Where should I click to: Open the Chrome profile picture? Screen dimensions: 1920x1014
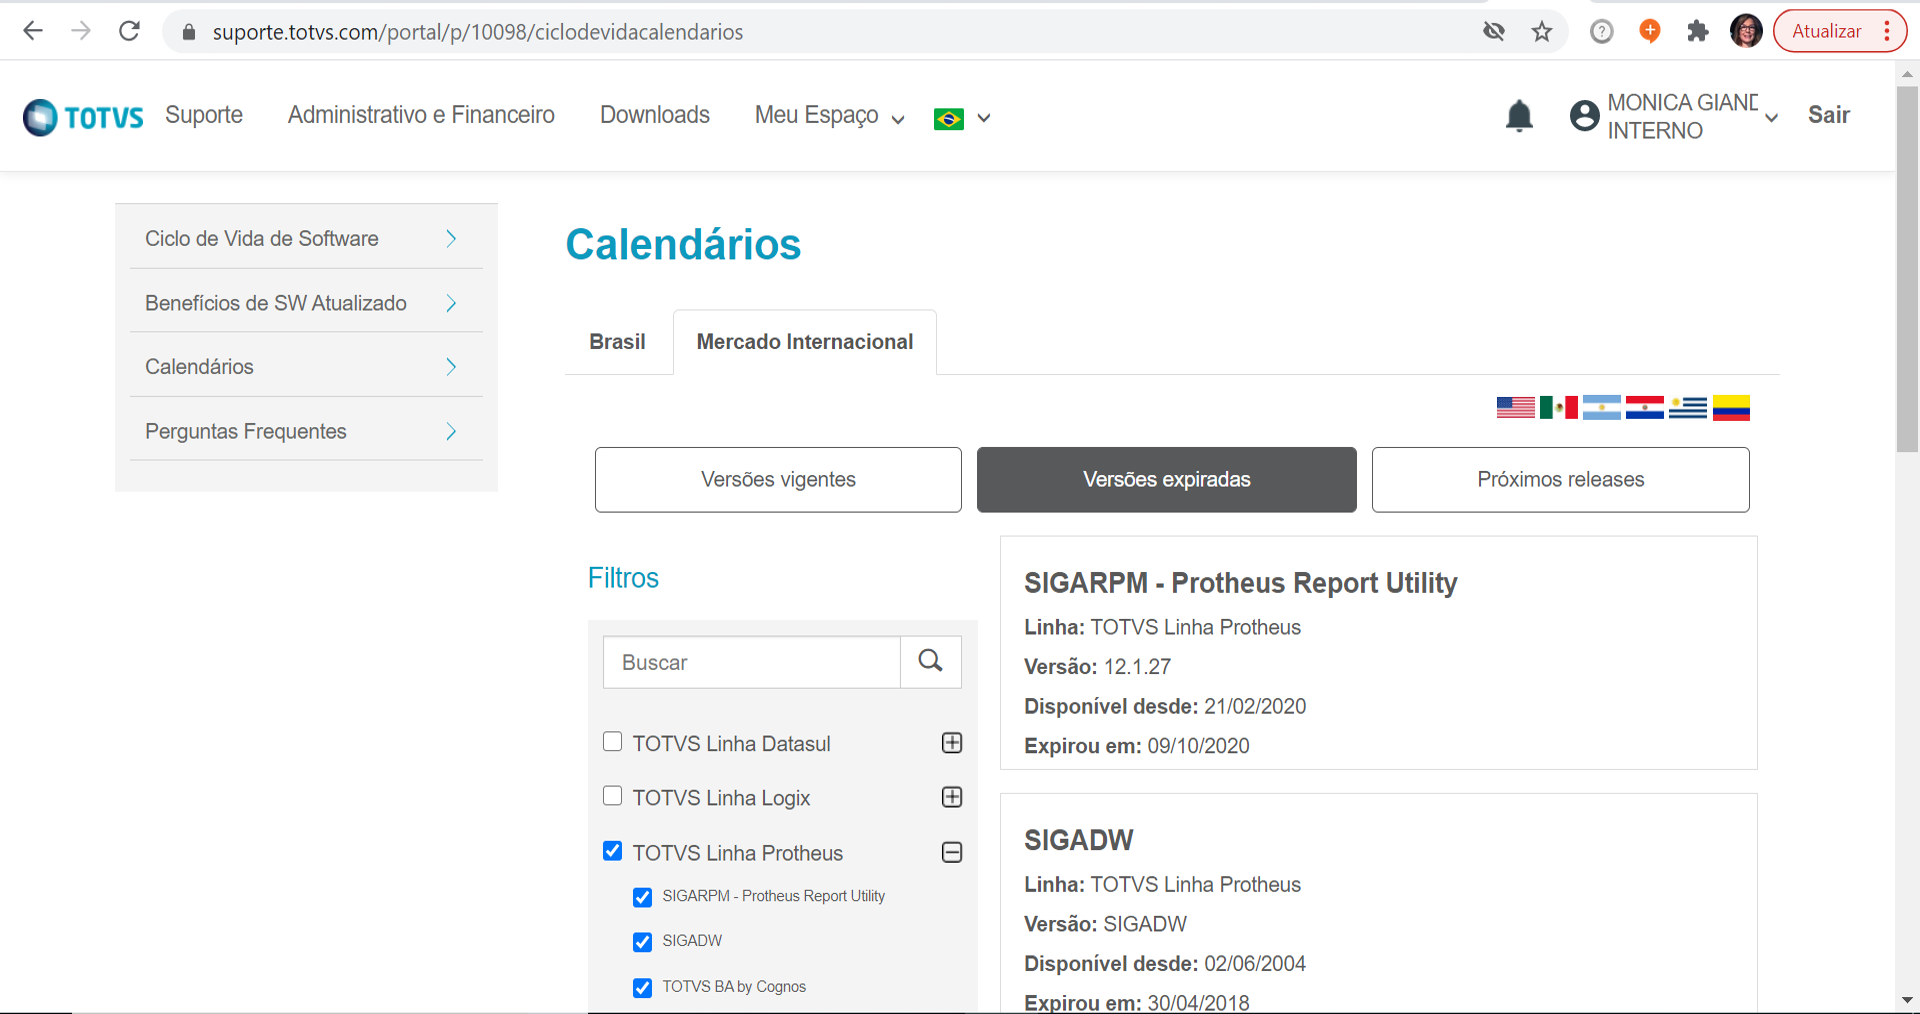pyautogui.click(x=1746, y=31)
